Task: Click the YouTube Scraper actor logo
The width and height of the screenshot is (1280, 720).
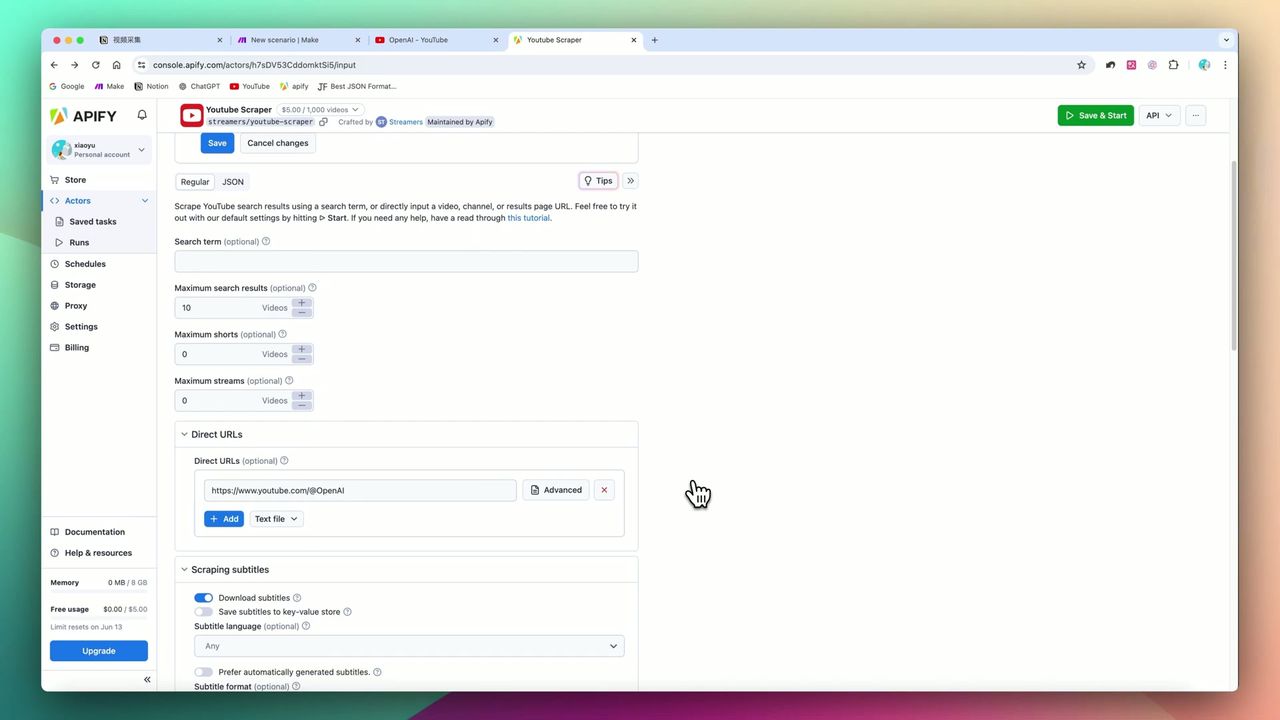Action: pos(191,115)
